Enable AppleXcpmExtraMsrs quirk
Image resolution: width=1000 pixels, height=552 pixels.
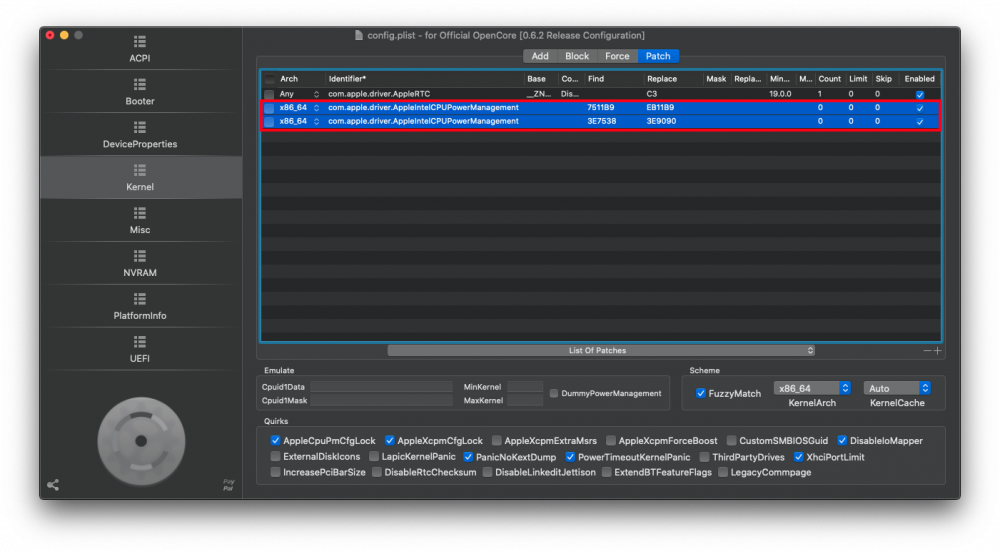coord(497,440)
